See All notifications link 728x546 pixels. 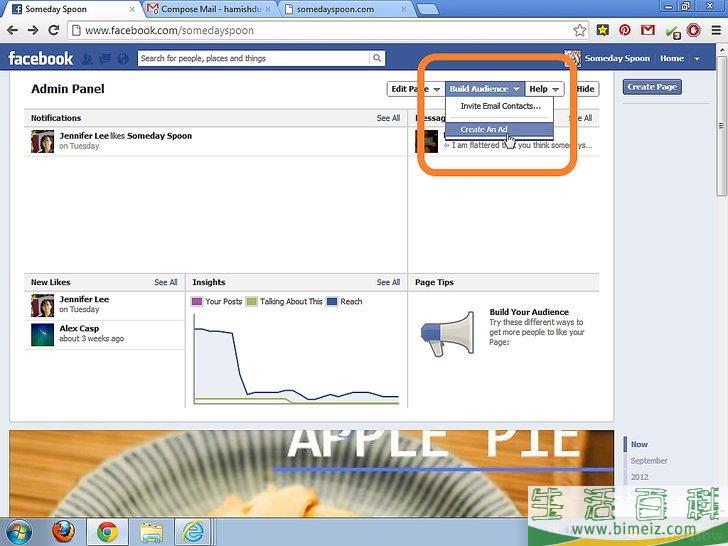[388, 118]
